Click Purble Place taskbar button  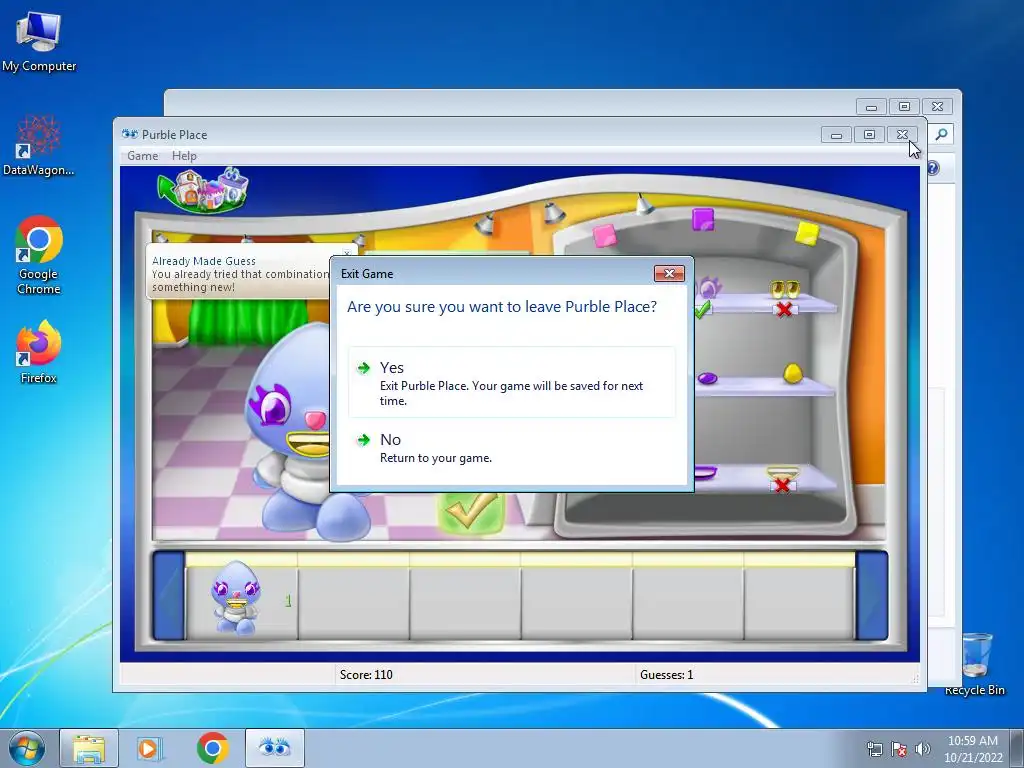[x=274, y=748]
